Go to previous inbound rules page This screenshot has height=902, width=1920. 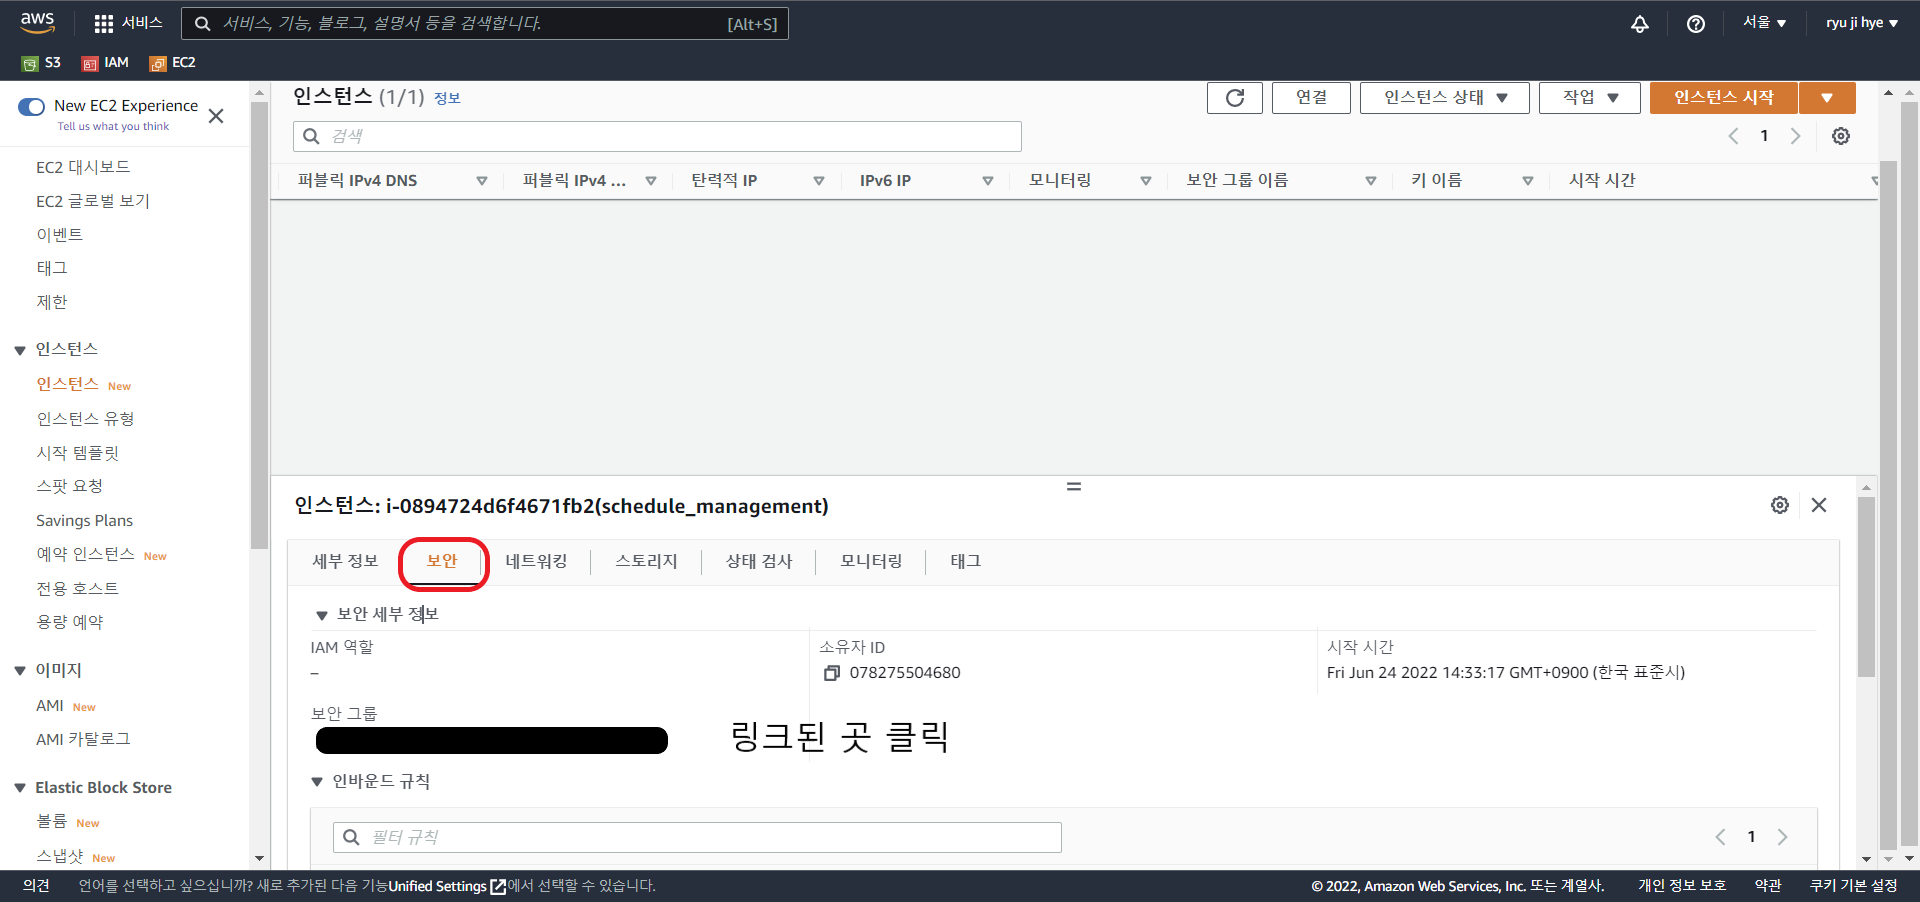pos(1721,837)
